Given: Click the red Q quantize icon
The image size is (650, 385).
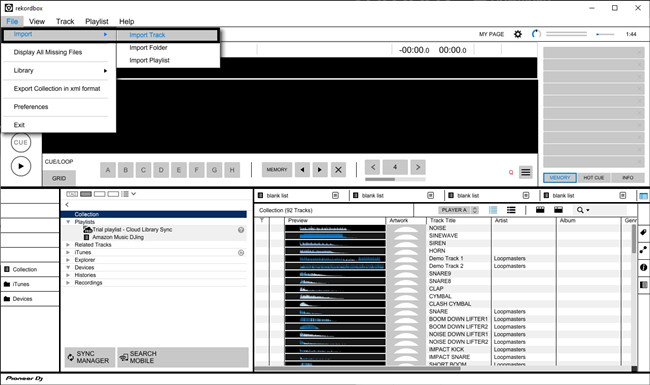Looking at the screenshot, I should (511, 172).
